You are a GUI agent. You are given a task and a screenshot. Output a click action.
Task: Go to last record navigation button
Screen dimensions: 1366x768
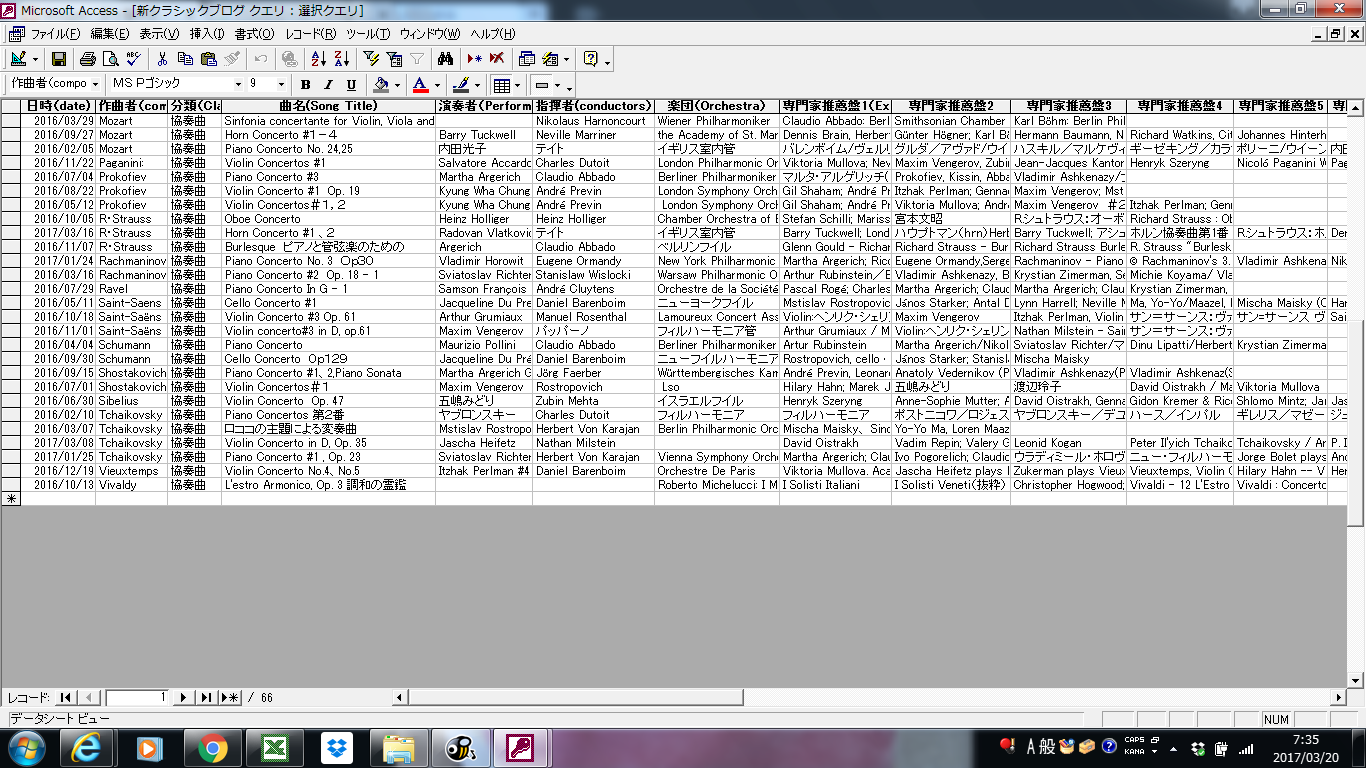point(206,697)
